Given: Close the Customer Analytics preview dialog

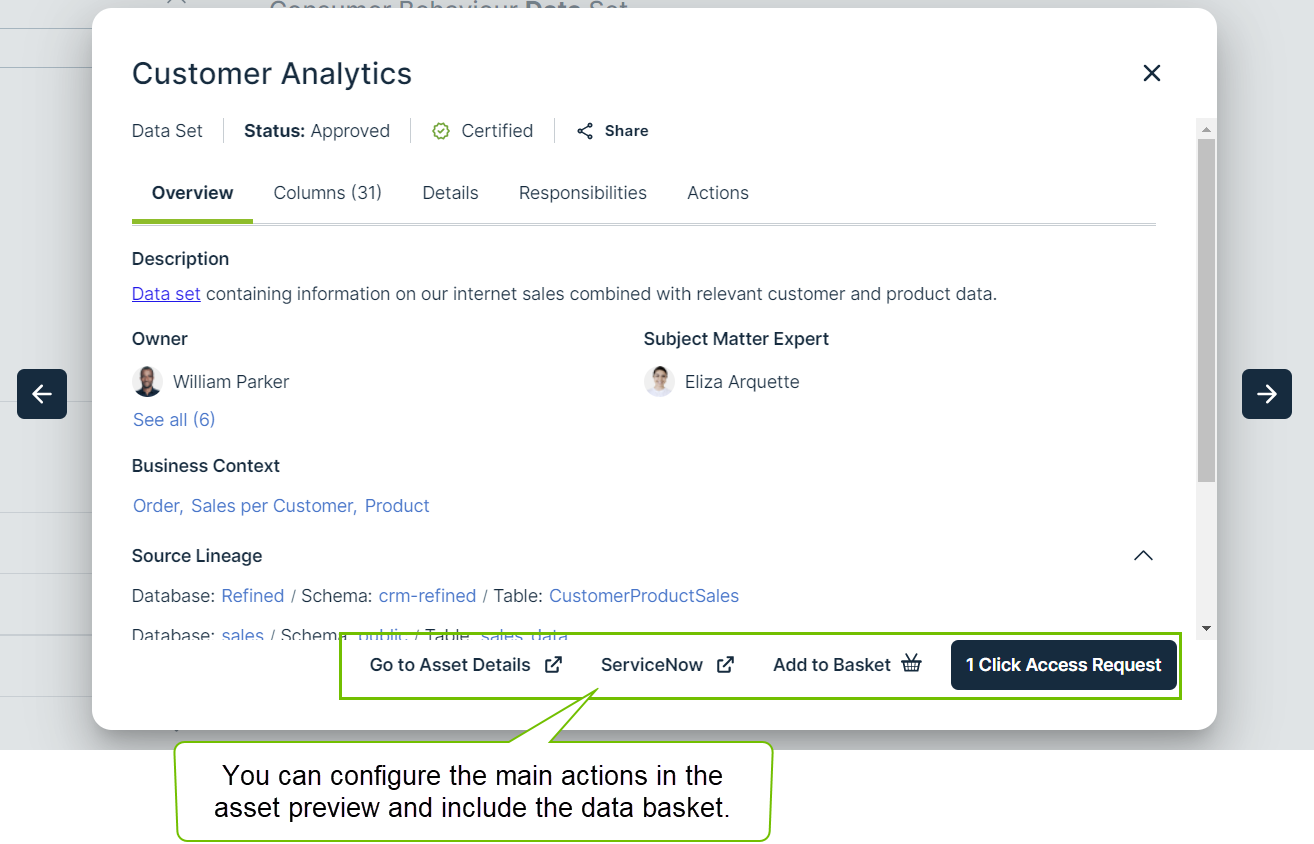Looking at the screenshot, I should click(1152, 73).
